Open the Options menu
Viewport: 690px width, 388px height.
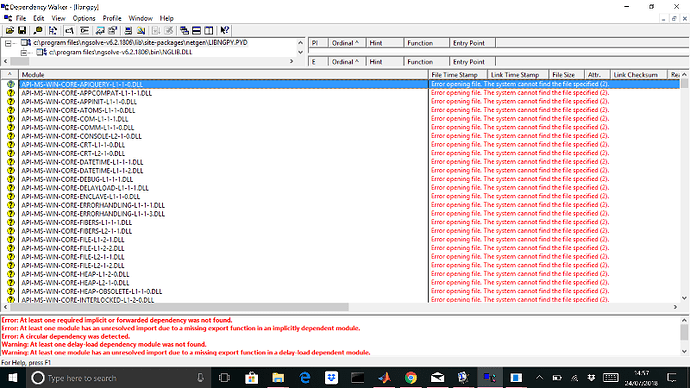[x=84, y=18]
